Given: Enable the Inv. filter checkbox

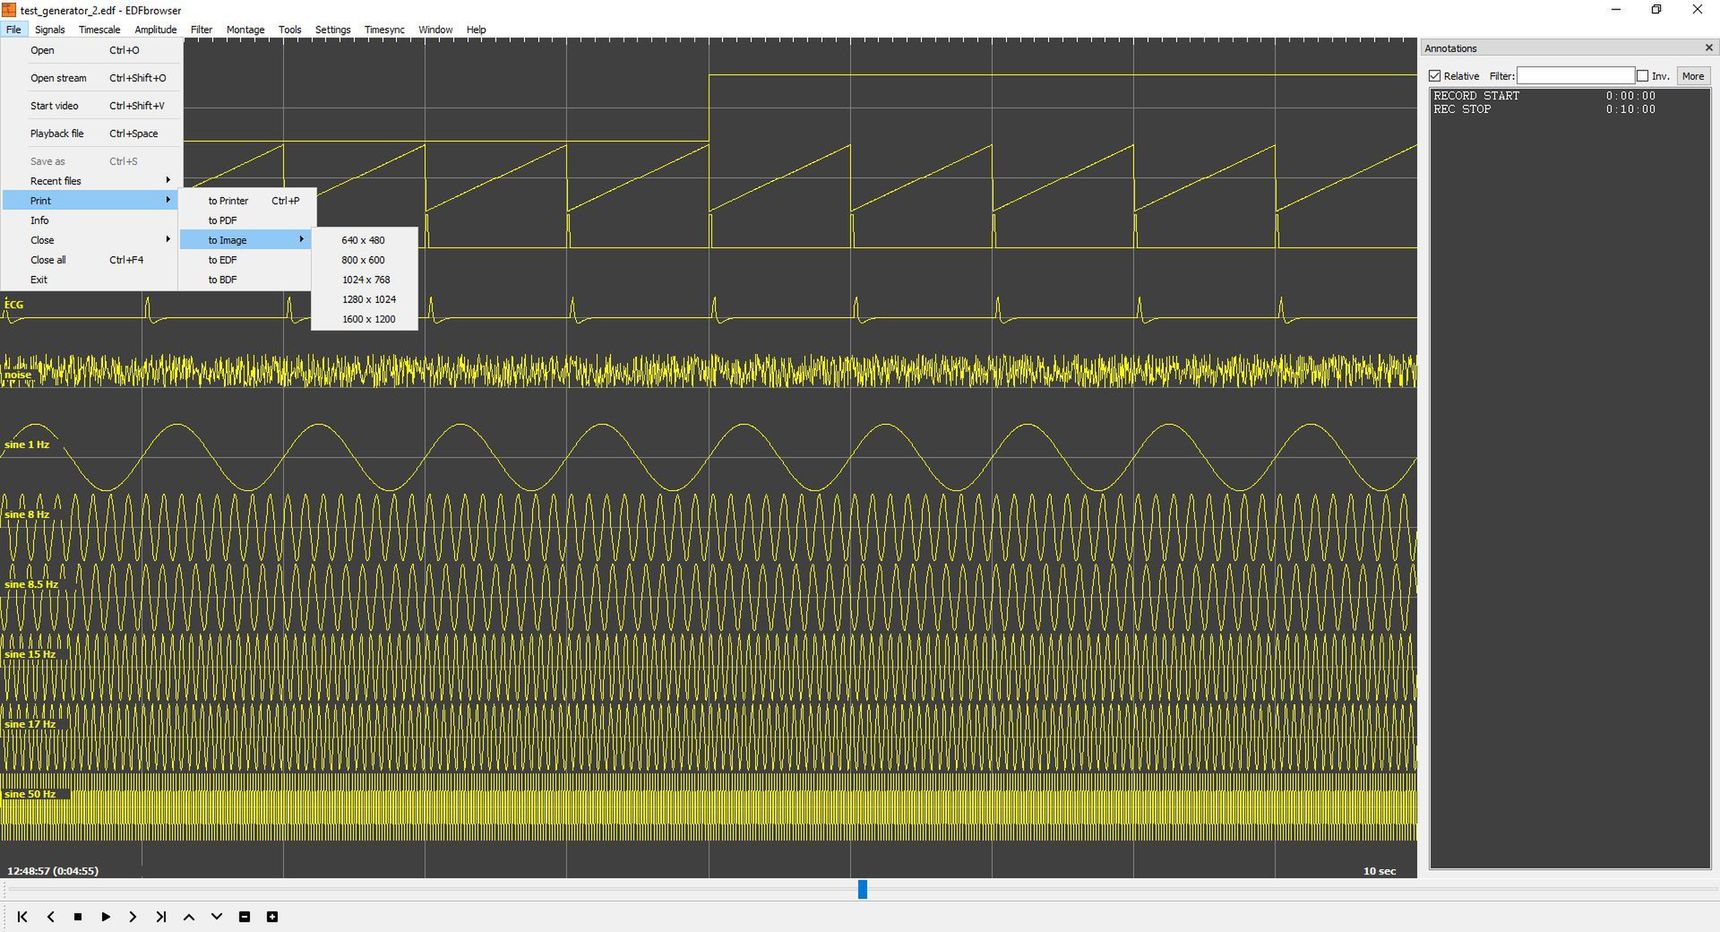Looking at the screenshot, I should click(1642, 76).
